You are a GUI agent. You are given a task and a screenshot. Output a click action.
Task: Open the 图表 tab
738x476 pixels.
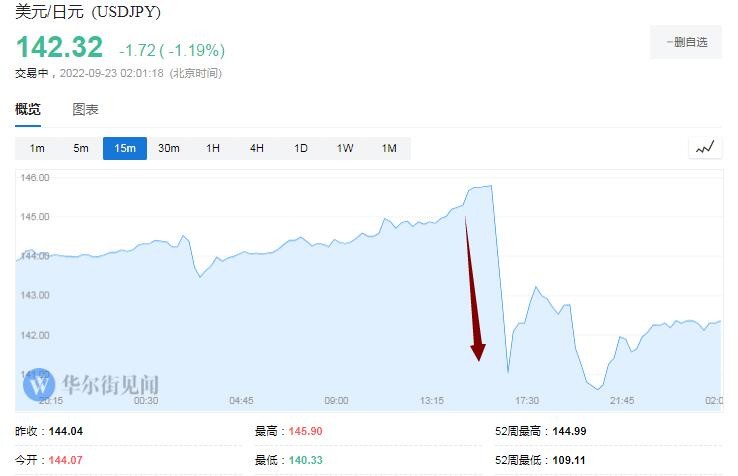point(86,109)
